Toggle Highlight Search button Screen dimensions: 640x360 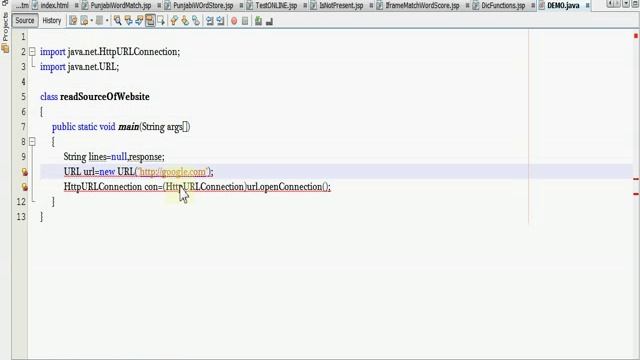(150, 21)
